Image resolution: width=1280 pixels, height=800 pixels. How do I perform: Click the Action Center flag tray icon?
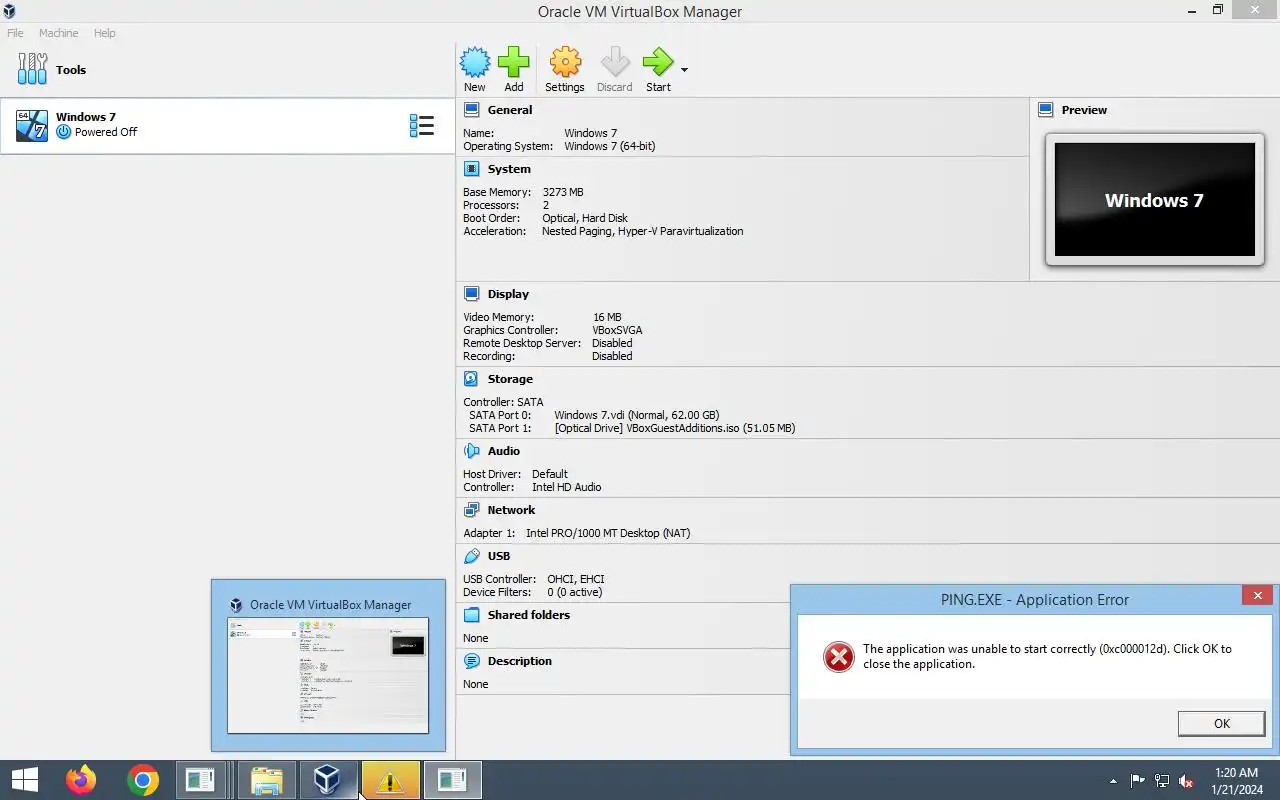click(1138, 781)
